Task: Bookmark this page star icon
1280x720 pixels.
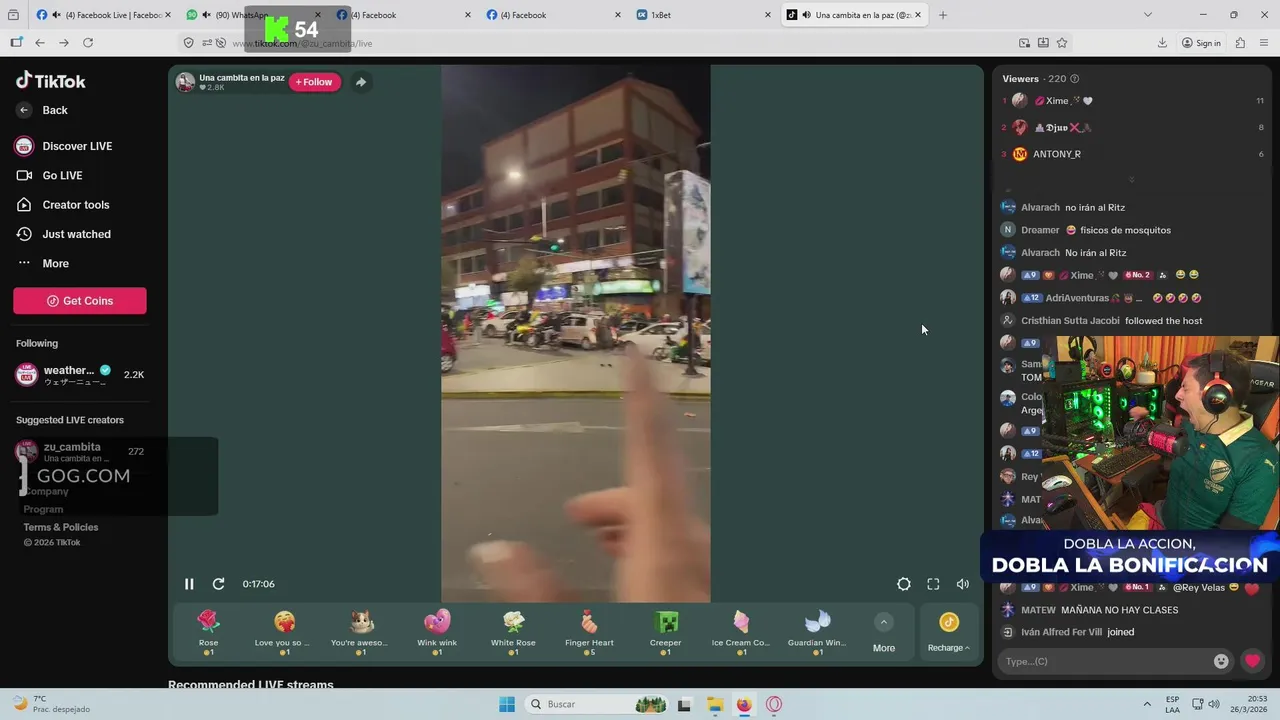Action: click(1062, 43)
